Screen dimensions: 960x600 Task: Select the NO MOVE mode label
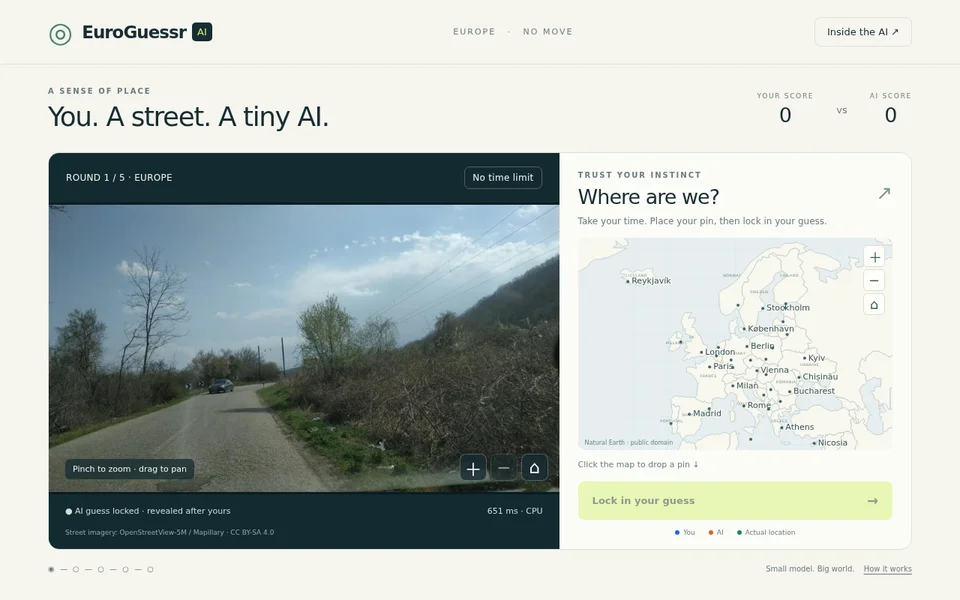[x=548, y=32]
